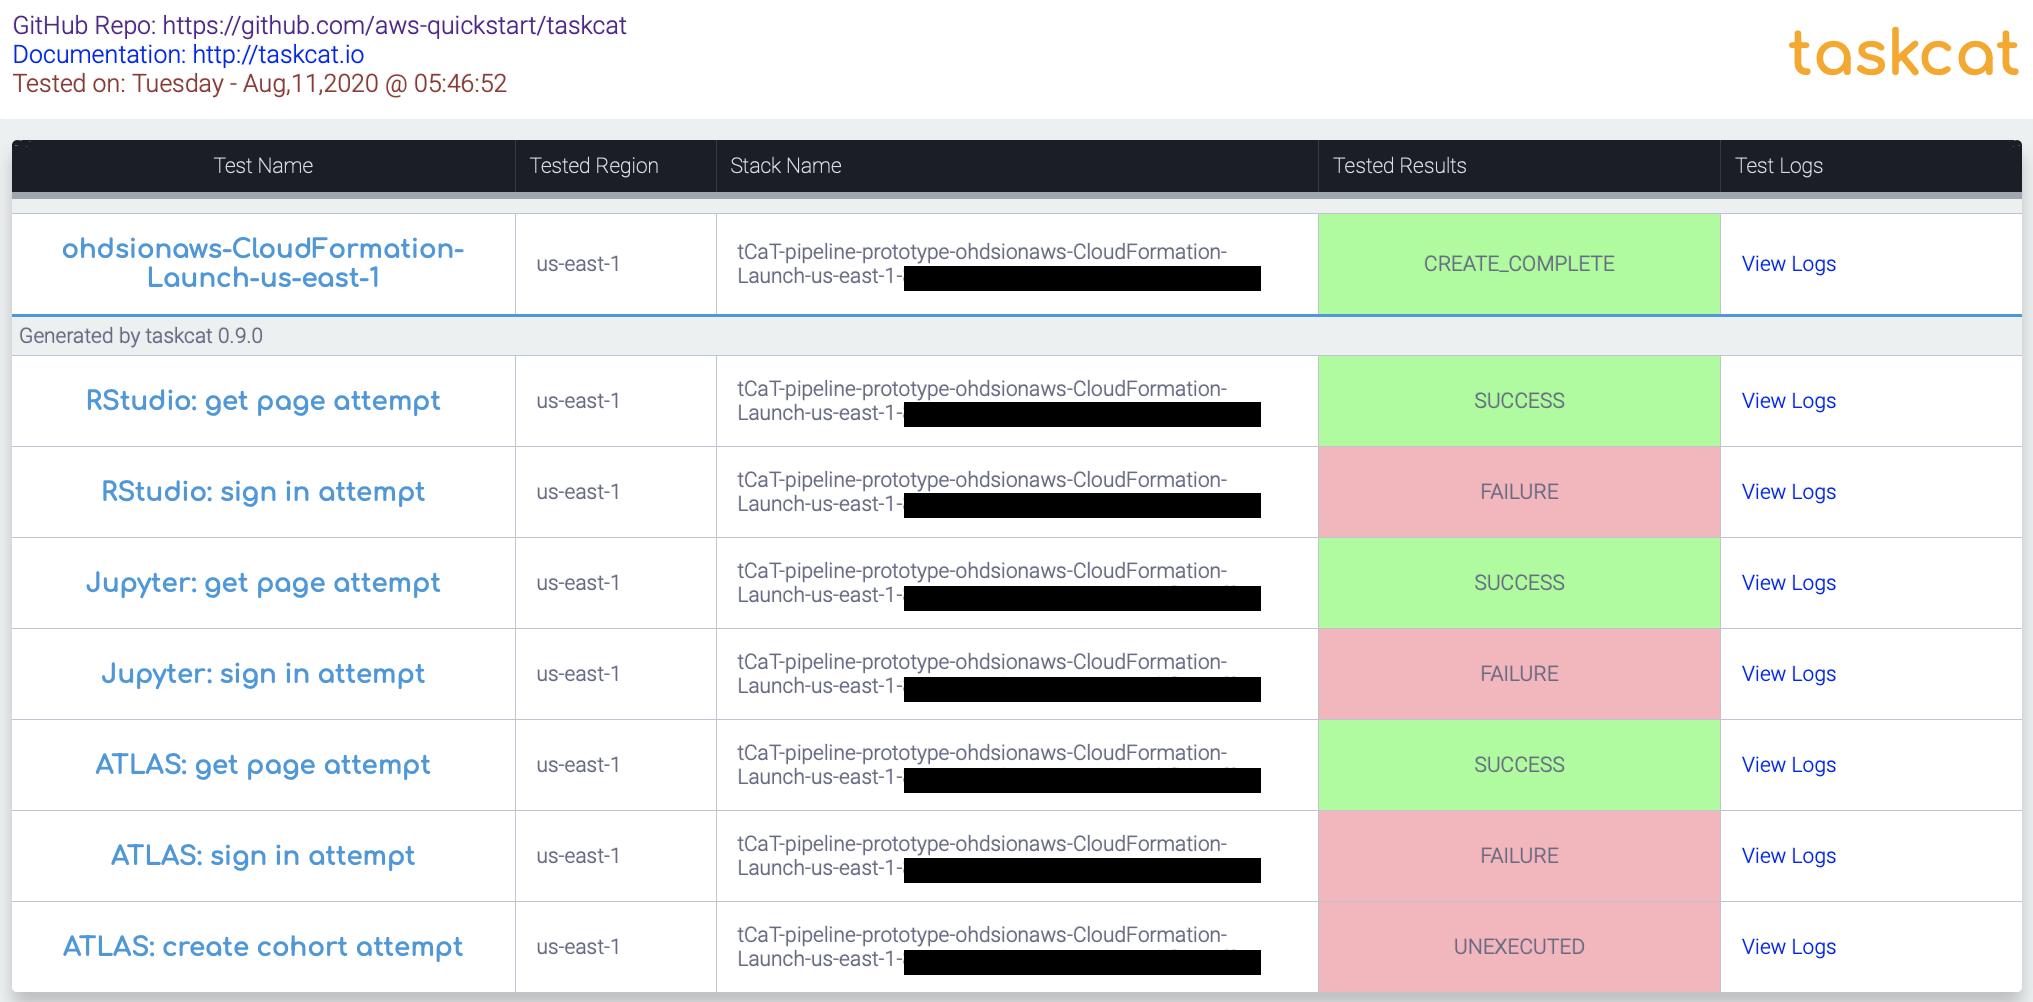
Task: Open the taskcat GitHub repo link
Action: click(319, 25)
